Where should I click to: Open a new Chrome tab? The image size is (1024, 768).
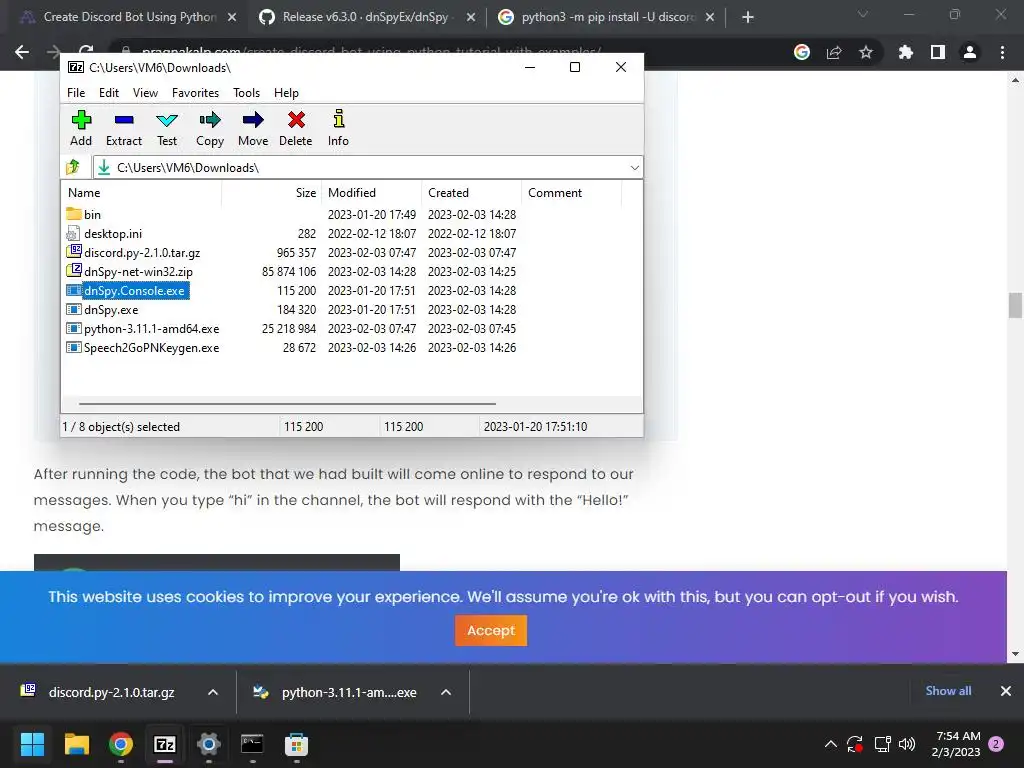coord(748,18)
